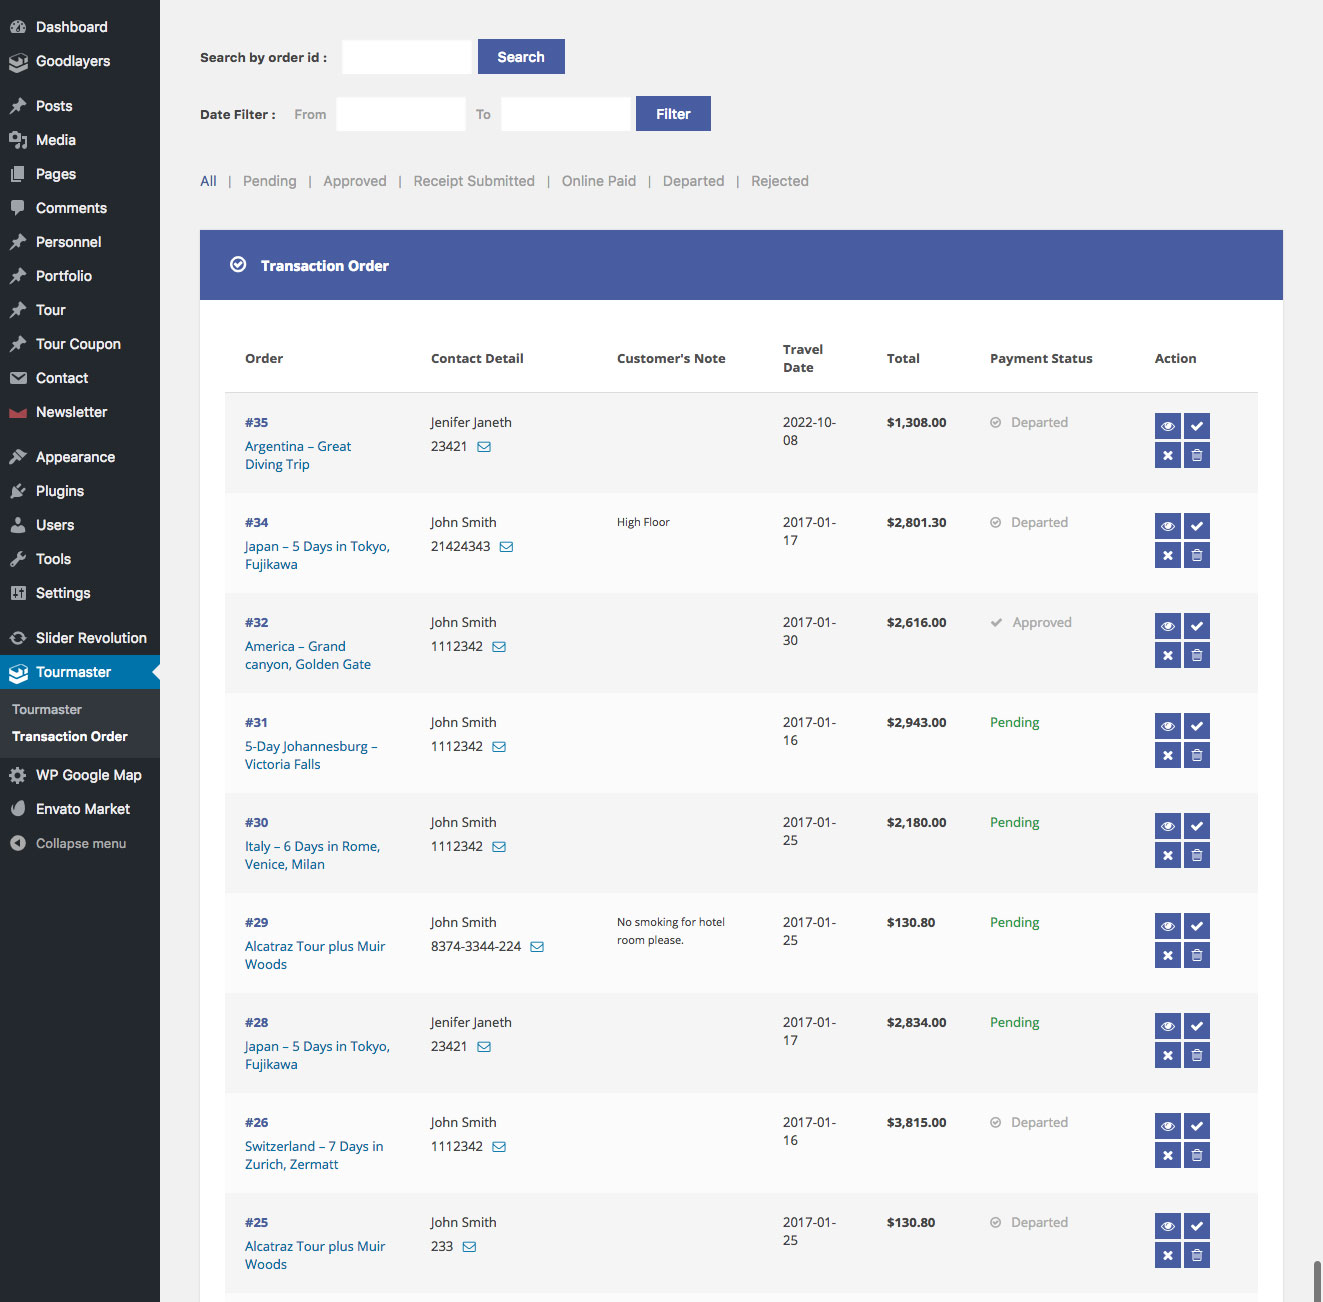Focus the Search by order id field
The width and height of the screenshot is (1323, 1302).
[x=406, y=57]
